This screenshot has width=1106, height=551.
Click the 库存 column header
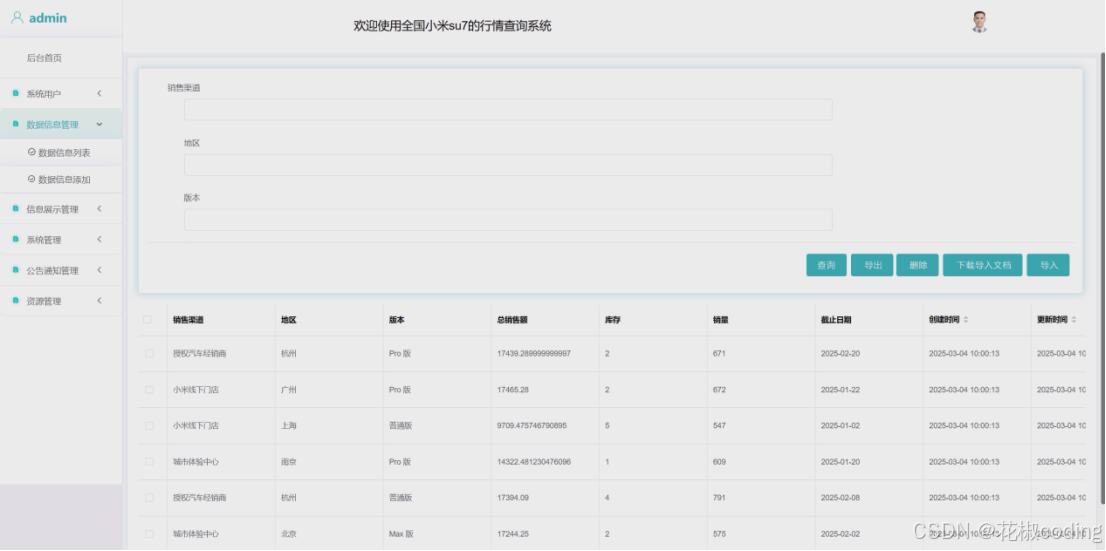pos(612,320)
